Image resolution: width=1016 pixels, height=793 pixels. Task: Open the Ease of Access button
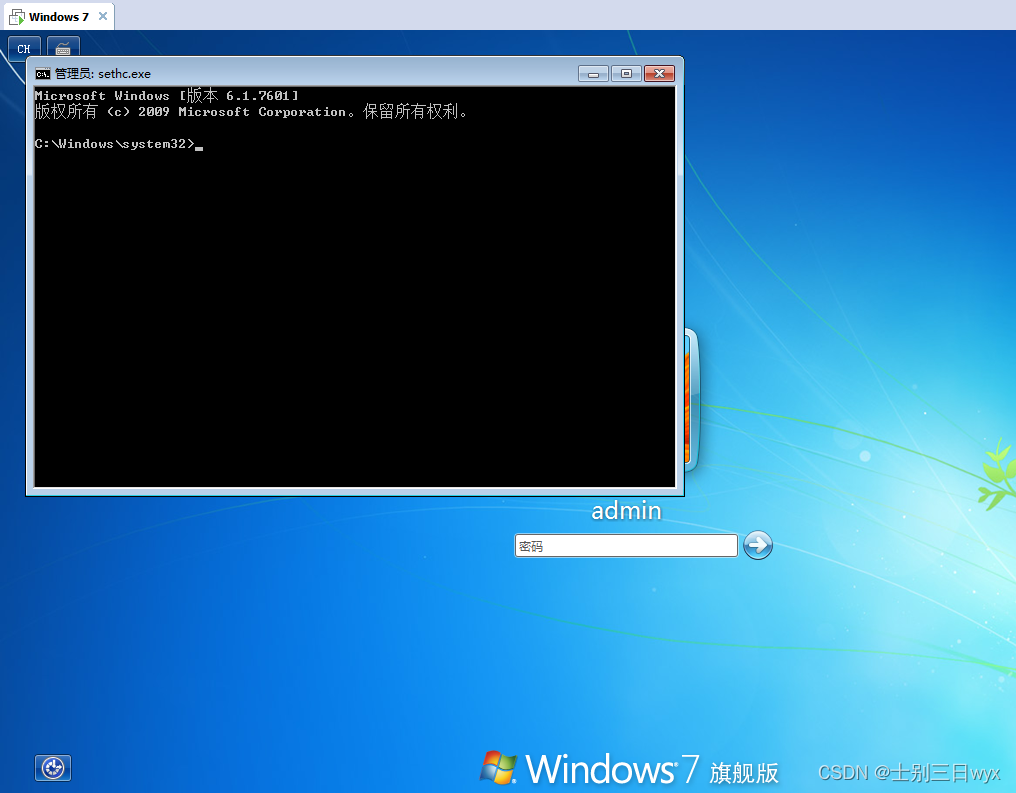pos(52,768)
